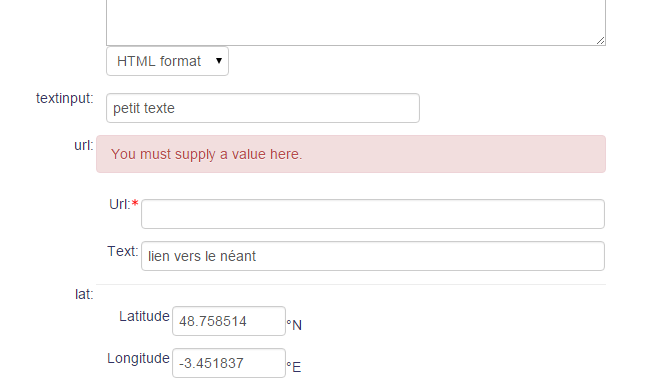
Task: Click the 'Url:' required field label
Action: pos(120,204)
